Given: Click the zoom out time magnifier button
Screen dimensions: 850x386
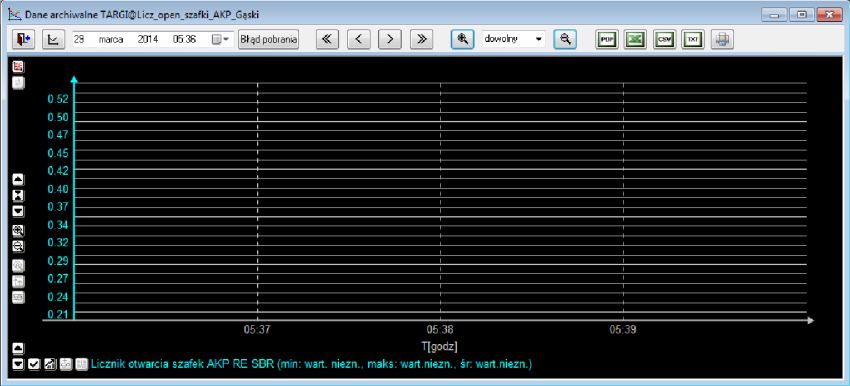Looking at the screenshot, I should coord(565,39).
